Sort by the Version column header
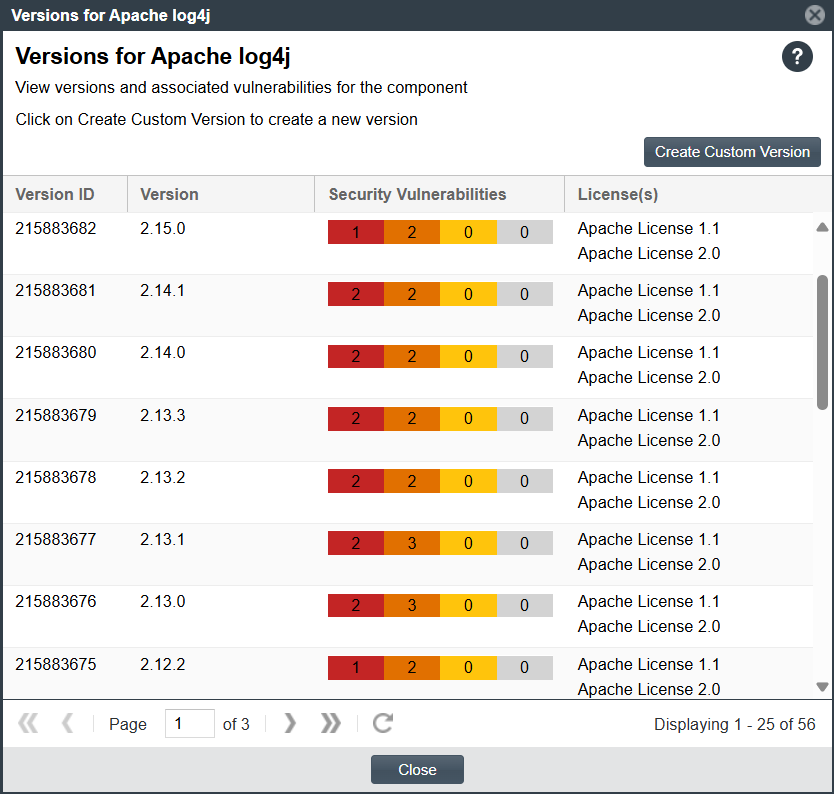 170,195
